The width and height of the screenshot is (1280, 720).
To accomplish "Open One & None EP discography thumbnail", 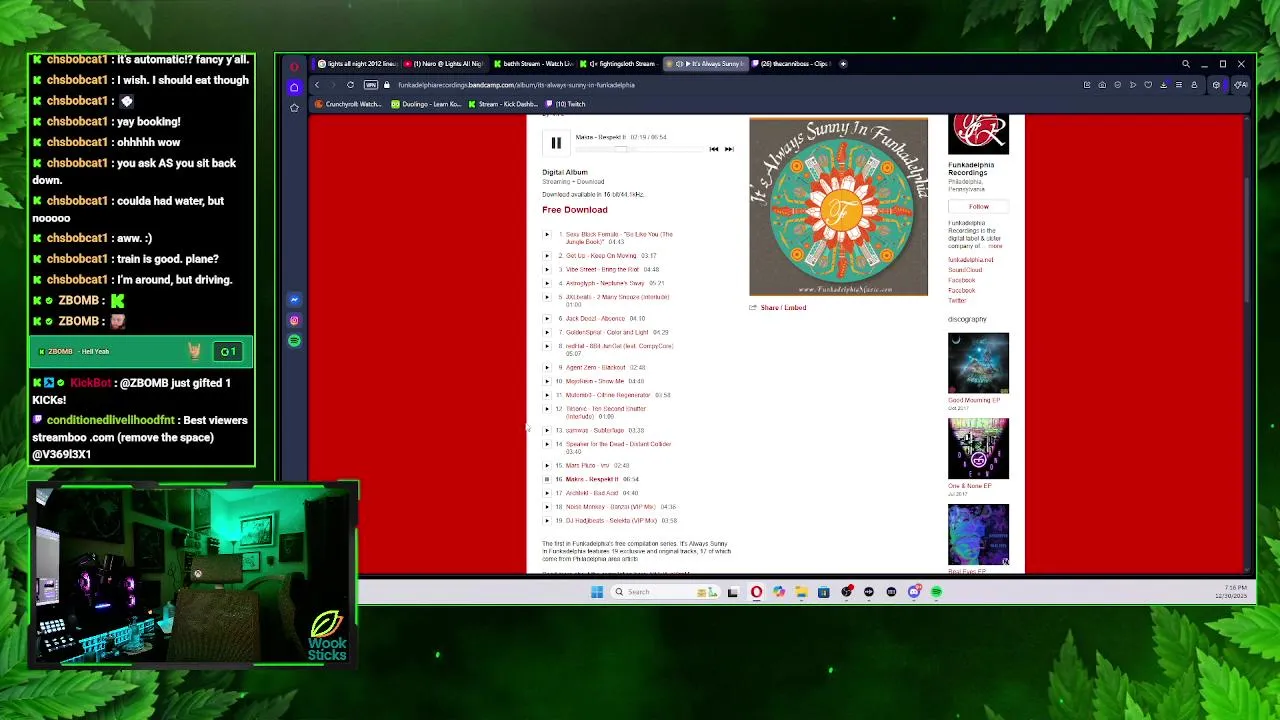I will coord(978,449).
